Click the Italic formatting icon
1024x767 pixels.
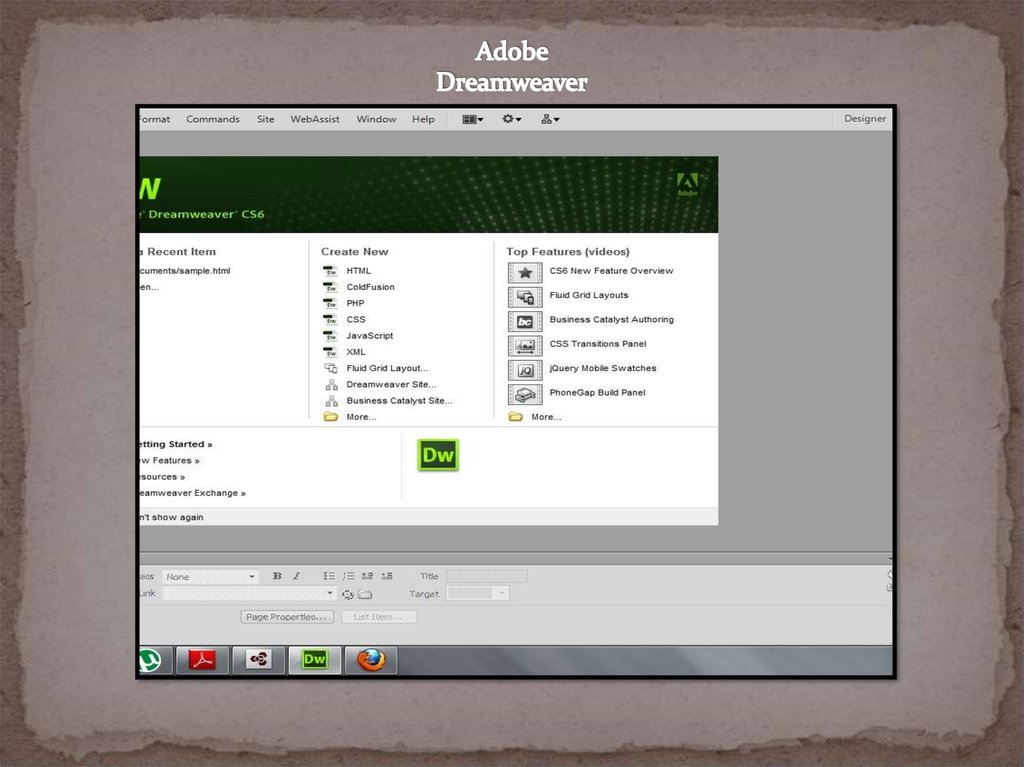click(x=296, y=576)
